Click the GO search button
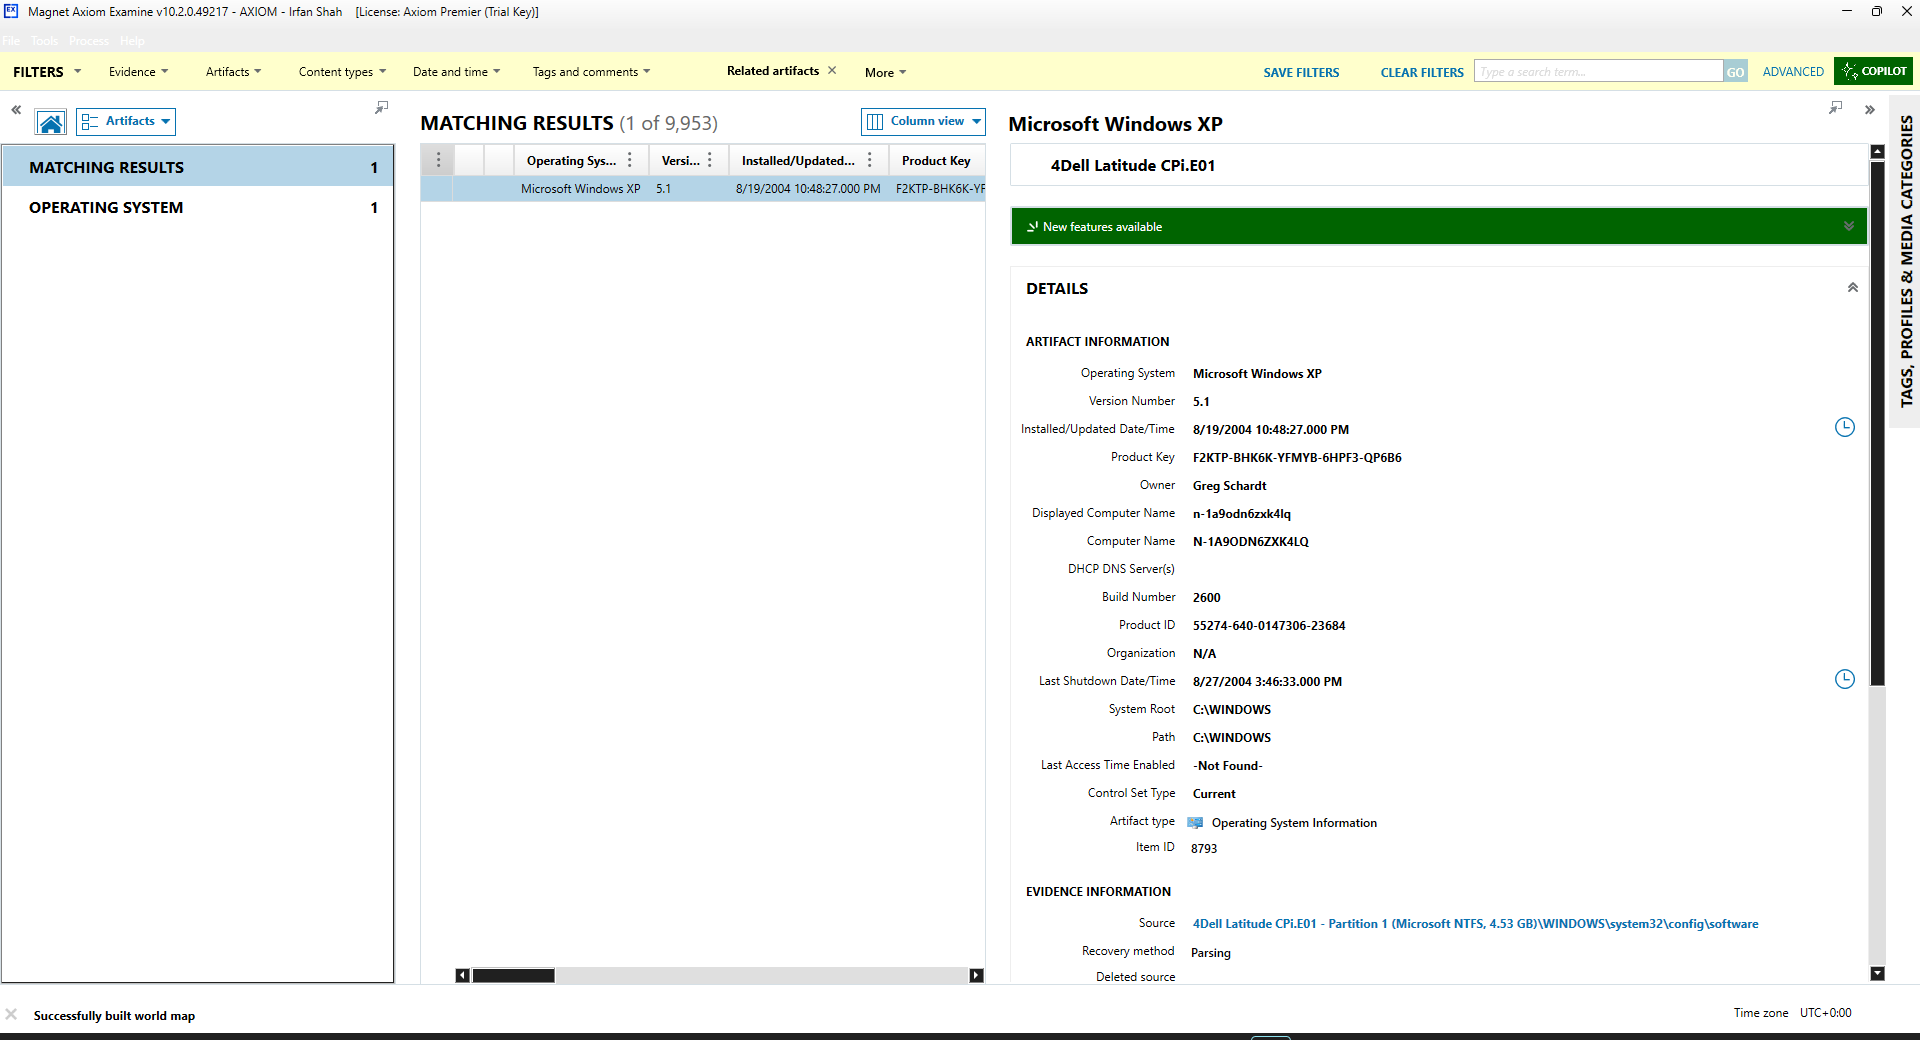 point(1735,72)
